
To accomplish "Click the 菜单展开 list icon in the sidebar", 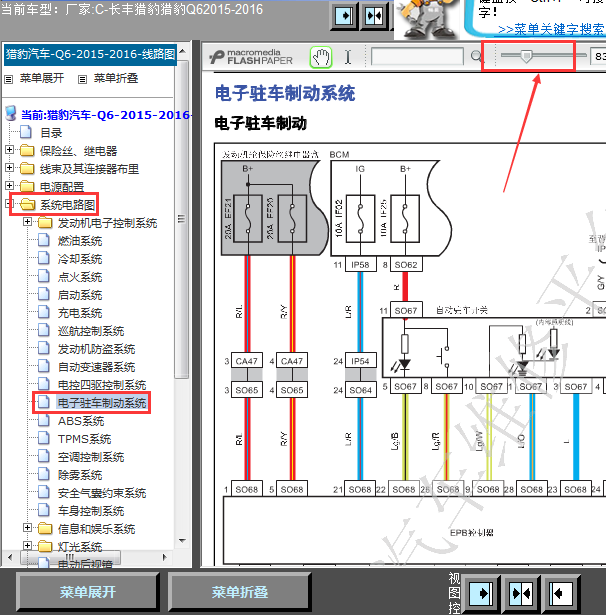I will pyautogui.click(x=9, y=80).
